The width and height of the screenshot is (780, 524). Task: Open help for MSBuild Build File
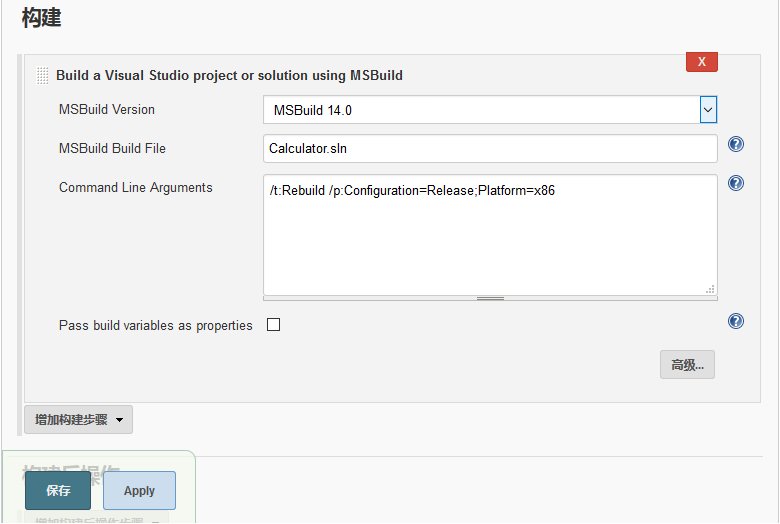[736, 144]
